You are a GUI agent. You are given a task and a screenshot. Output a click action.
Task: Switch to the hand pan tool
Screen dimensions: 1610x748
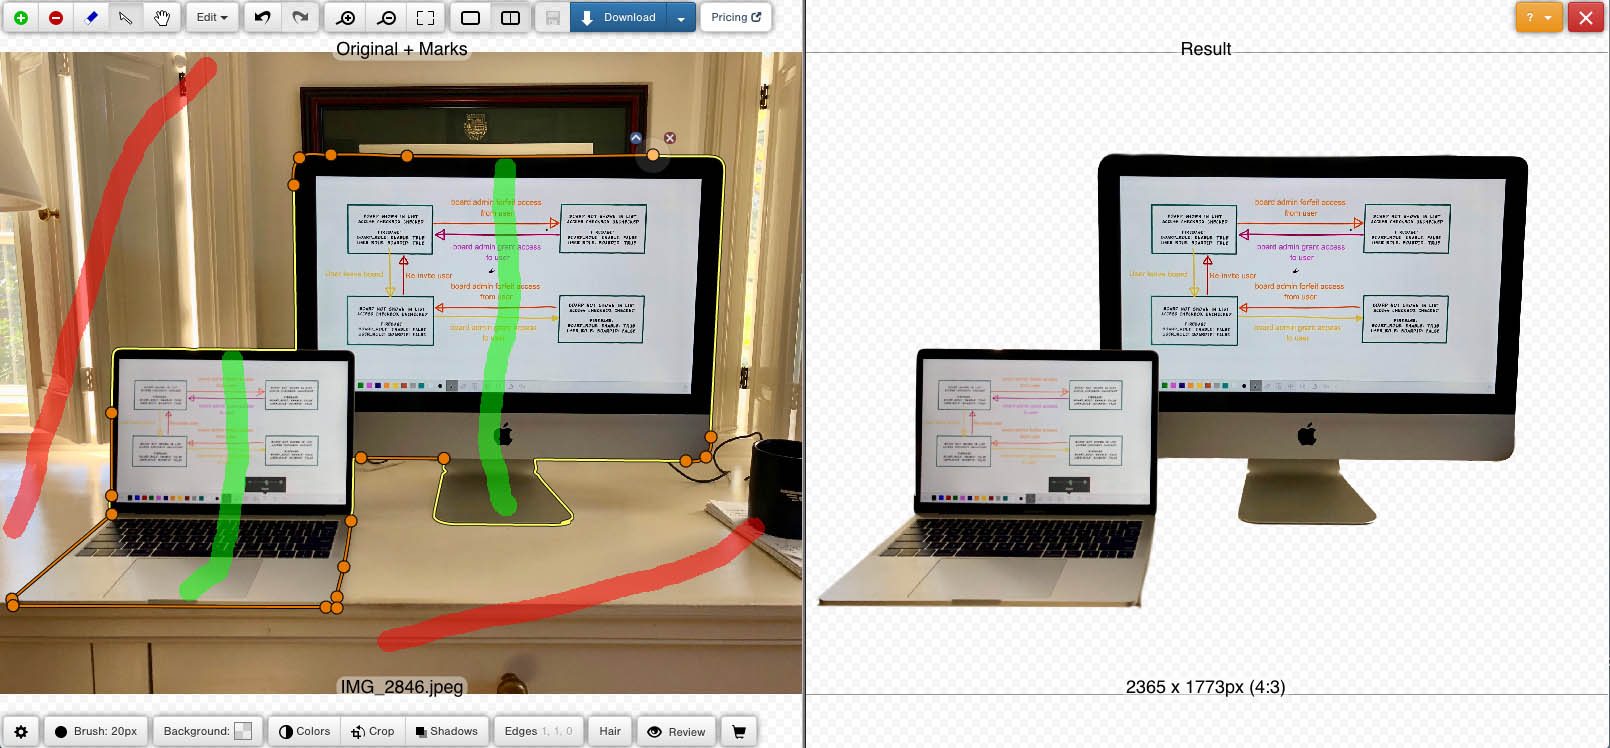(x=162, y=18)
